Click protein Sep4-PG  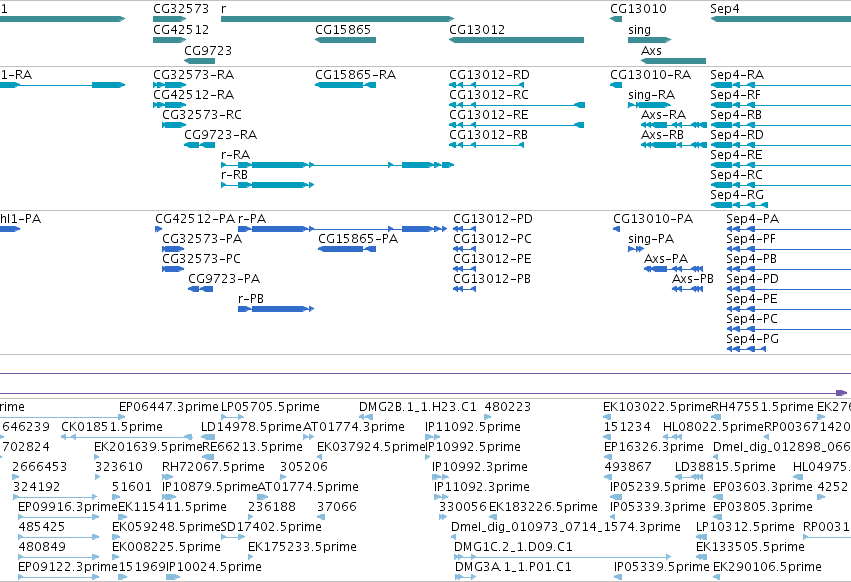point(753,339)
